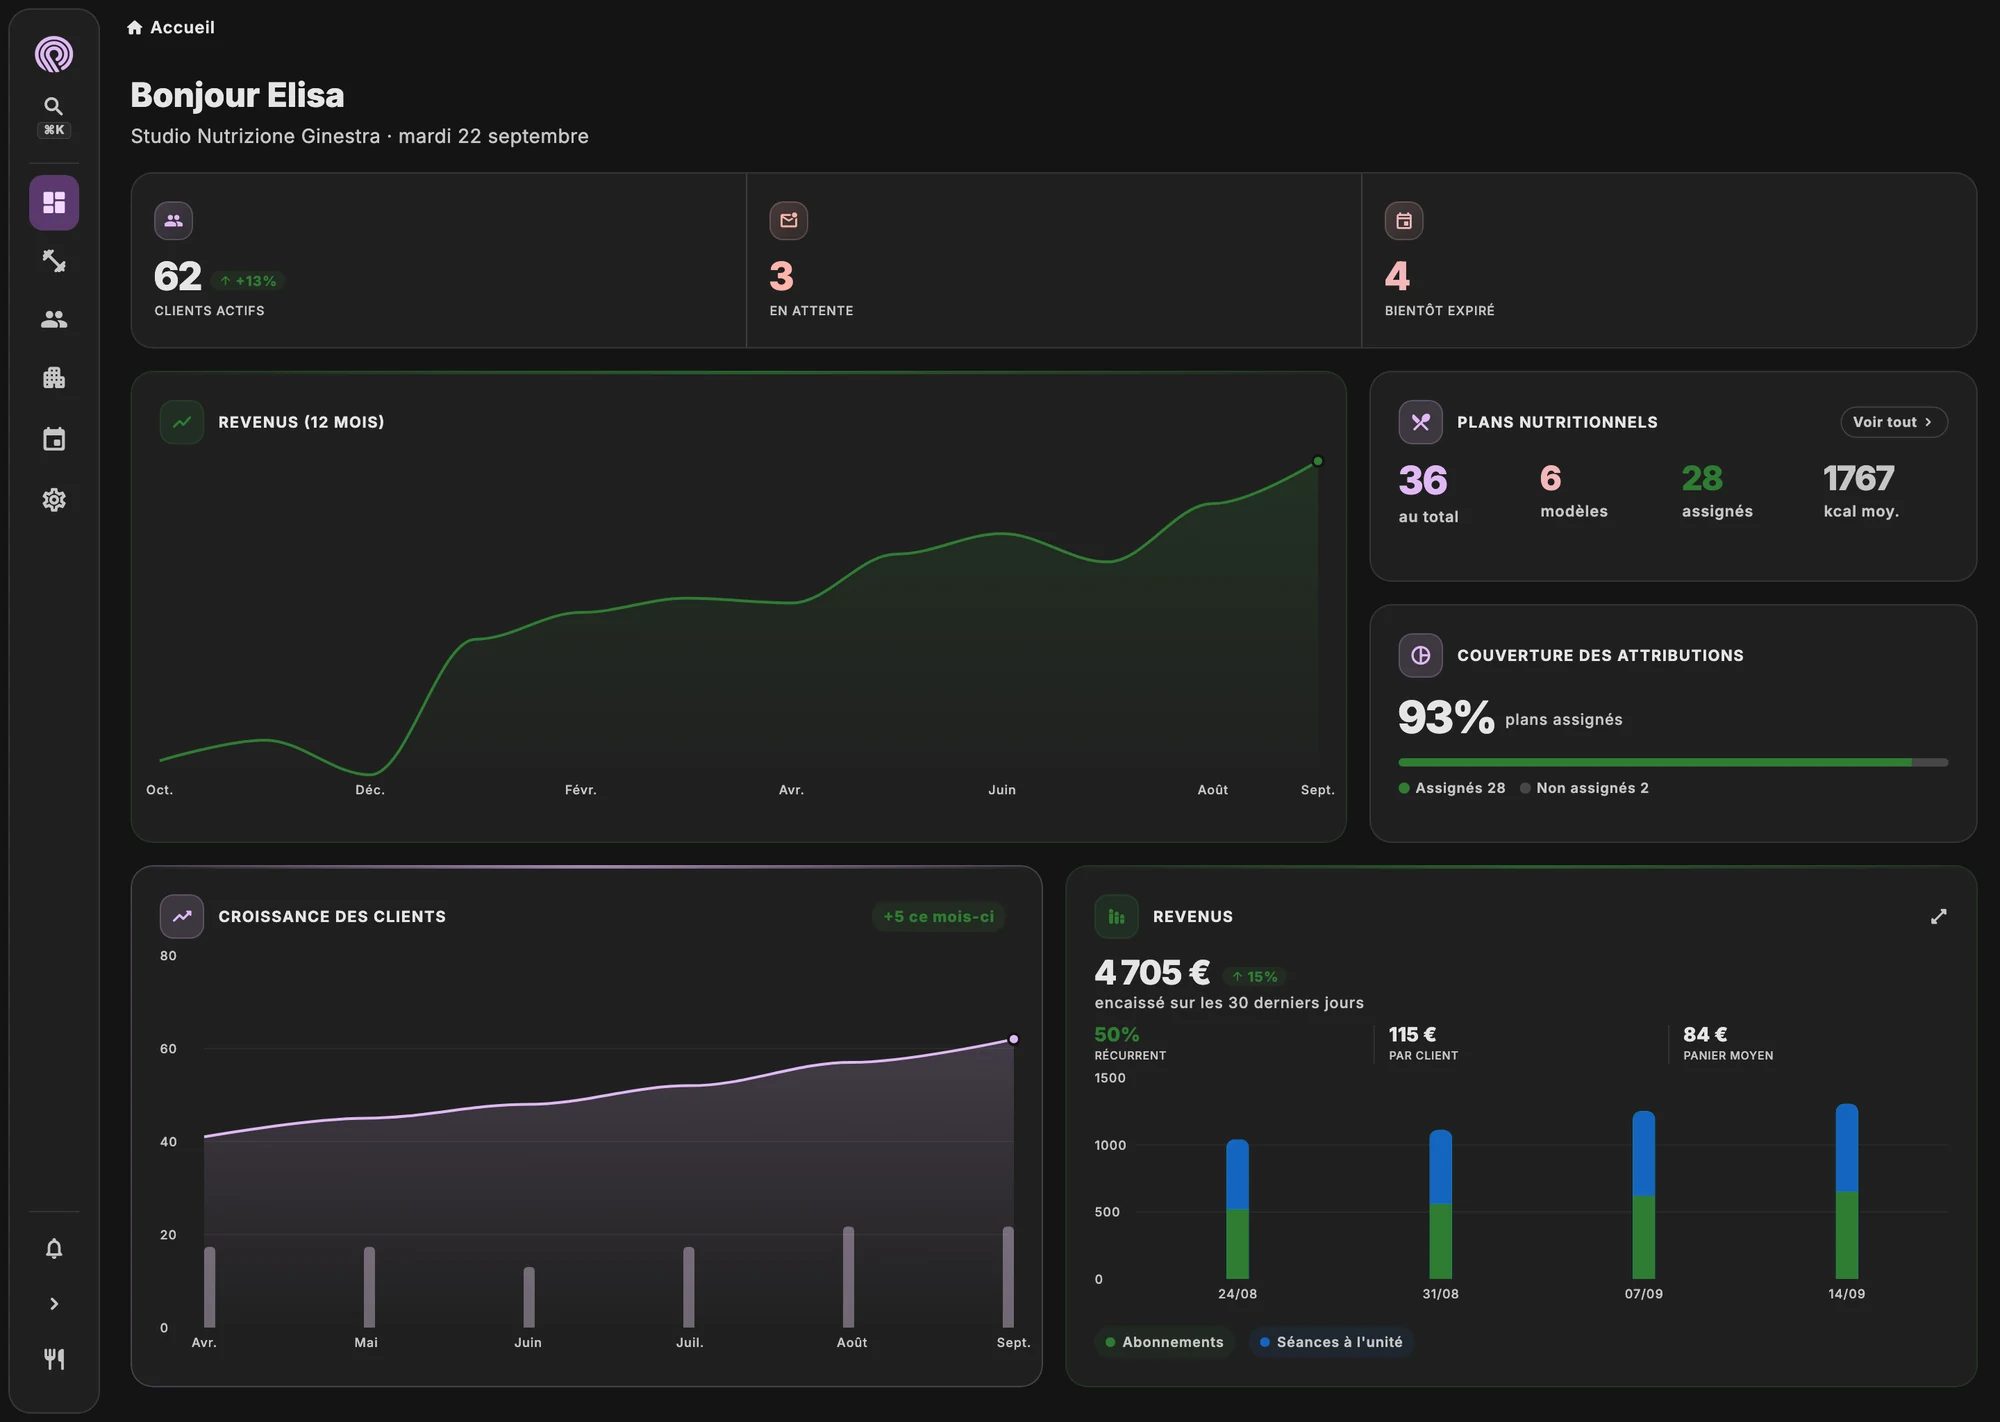Screen dimensions: 2000x1422
Task: Open the calendar icon in sidebar
Action: click(x=54, y=439)
